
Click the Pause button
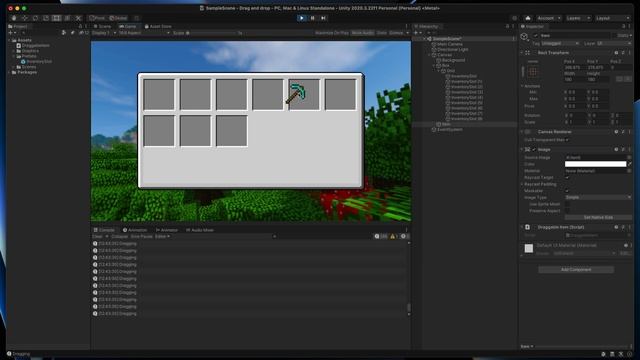pos(313,18)
